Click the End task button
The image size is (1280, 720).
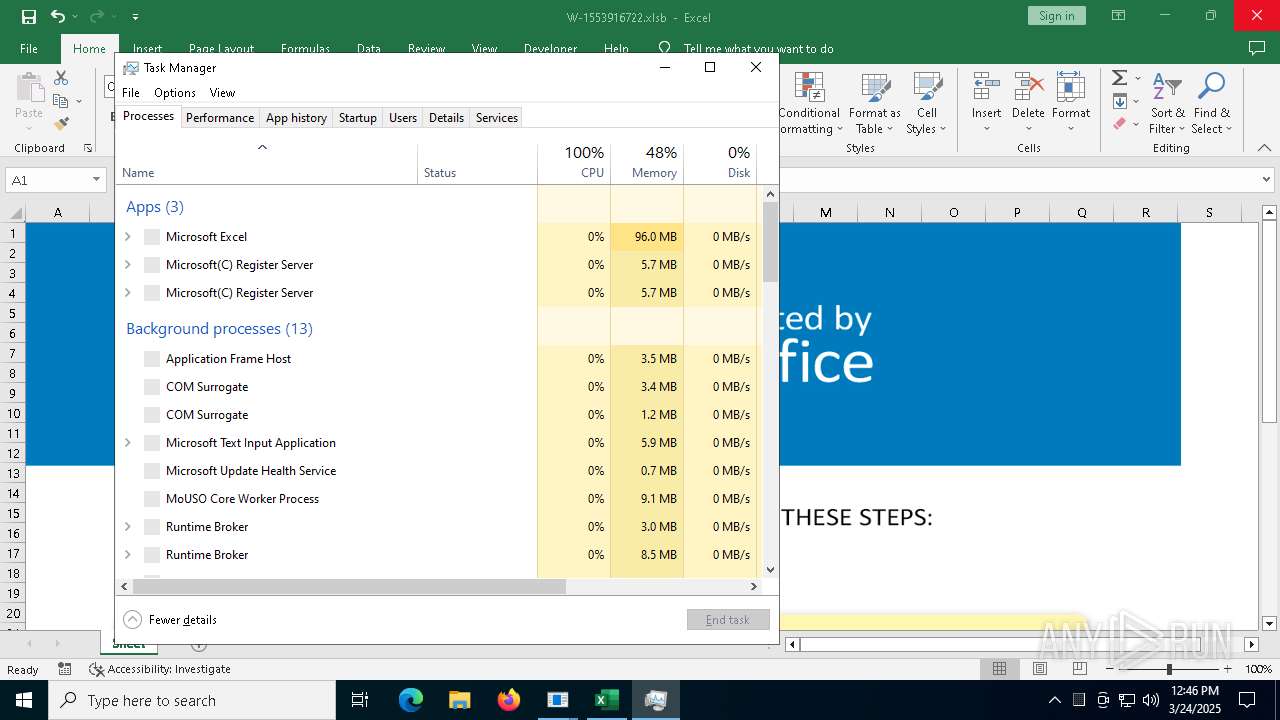[728, 620]
